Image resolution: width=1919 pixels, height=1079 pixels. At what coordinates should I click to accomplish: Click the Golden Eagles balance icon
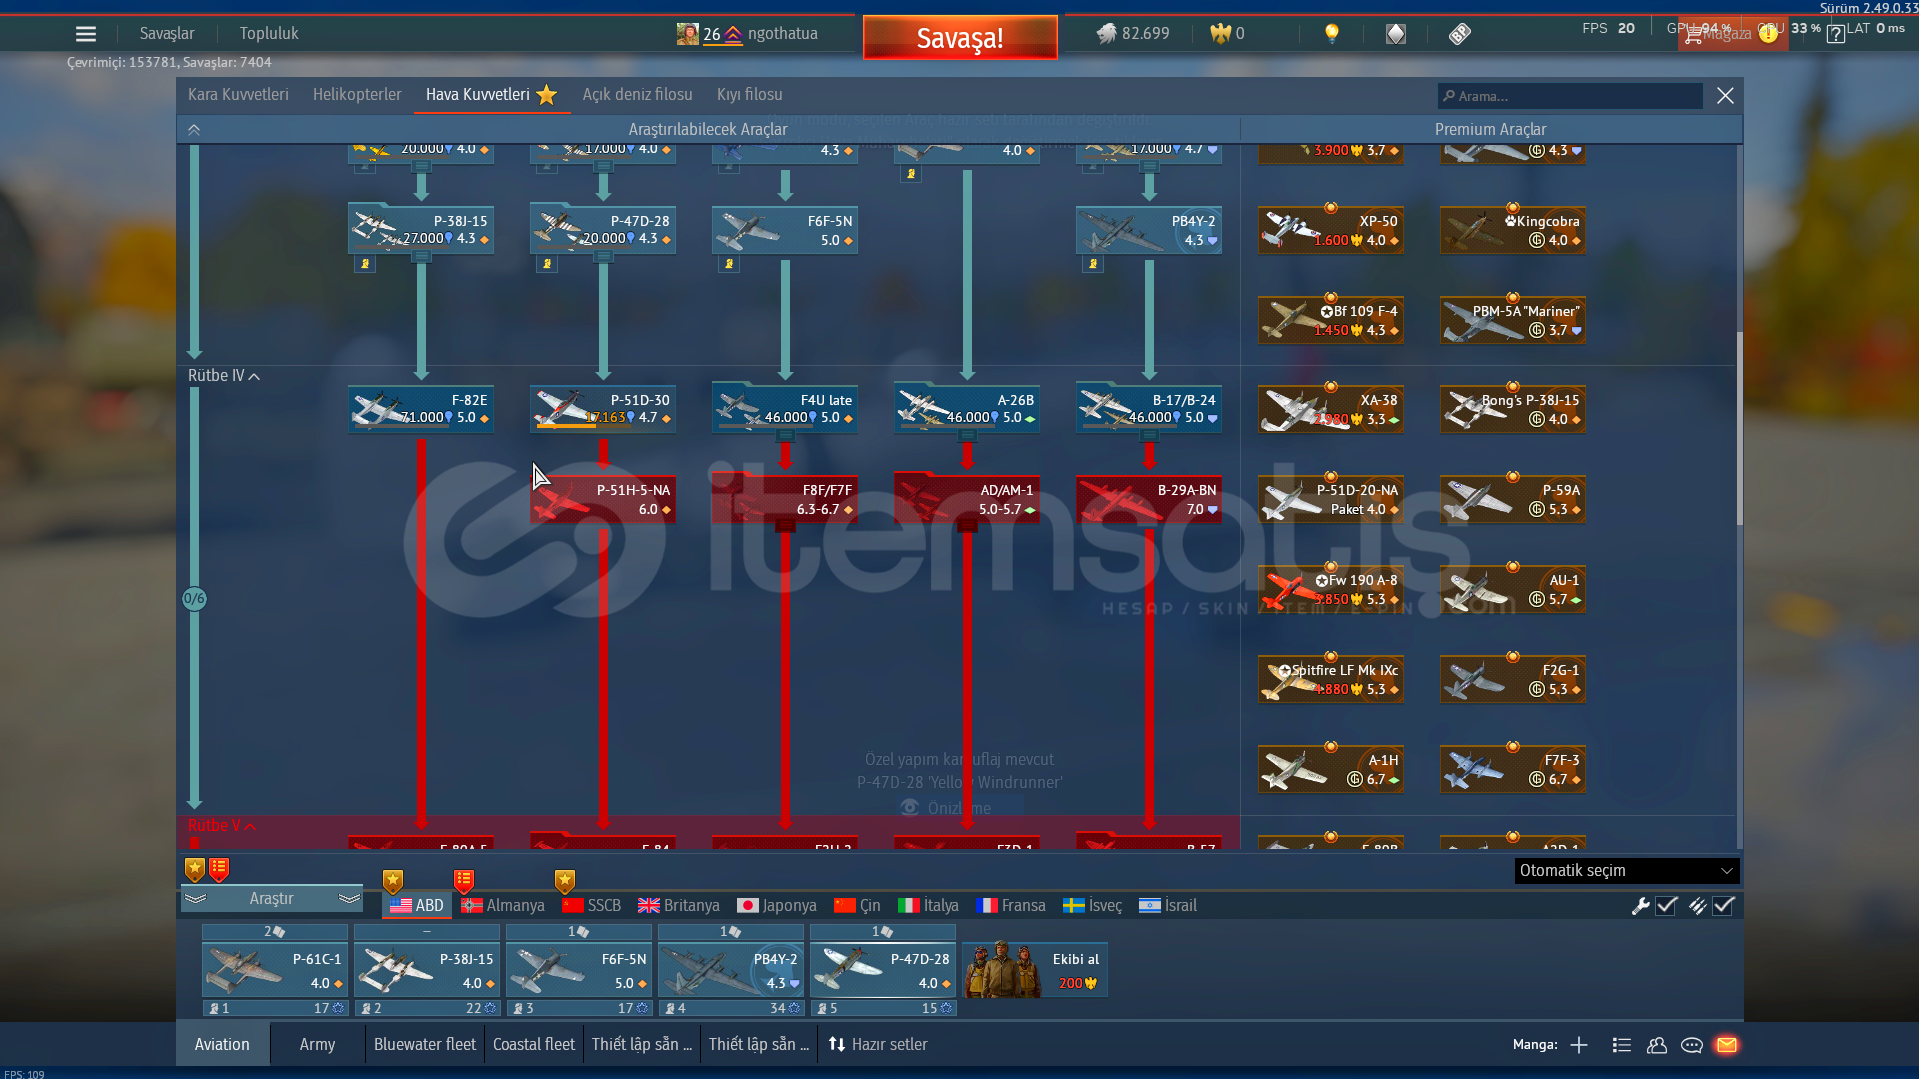[x=1220, y=34]
